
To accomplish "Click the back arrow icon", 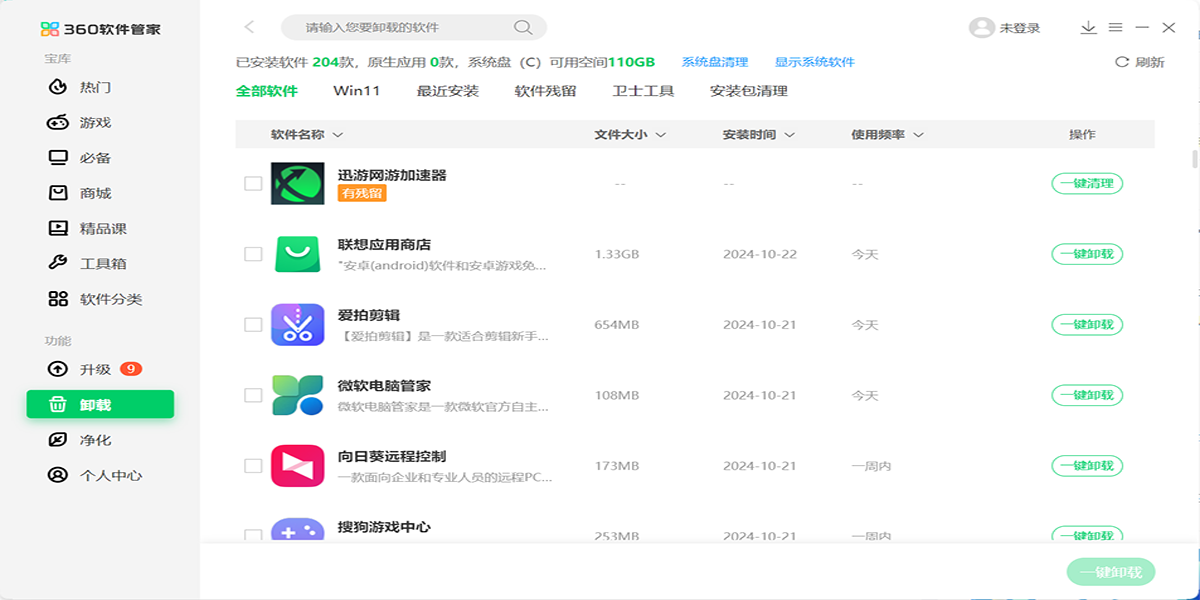I will tap(249, 27).
